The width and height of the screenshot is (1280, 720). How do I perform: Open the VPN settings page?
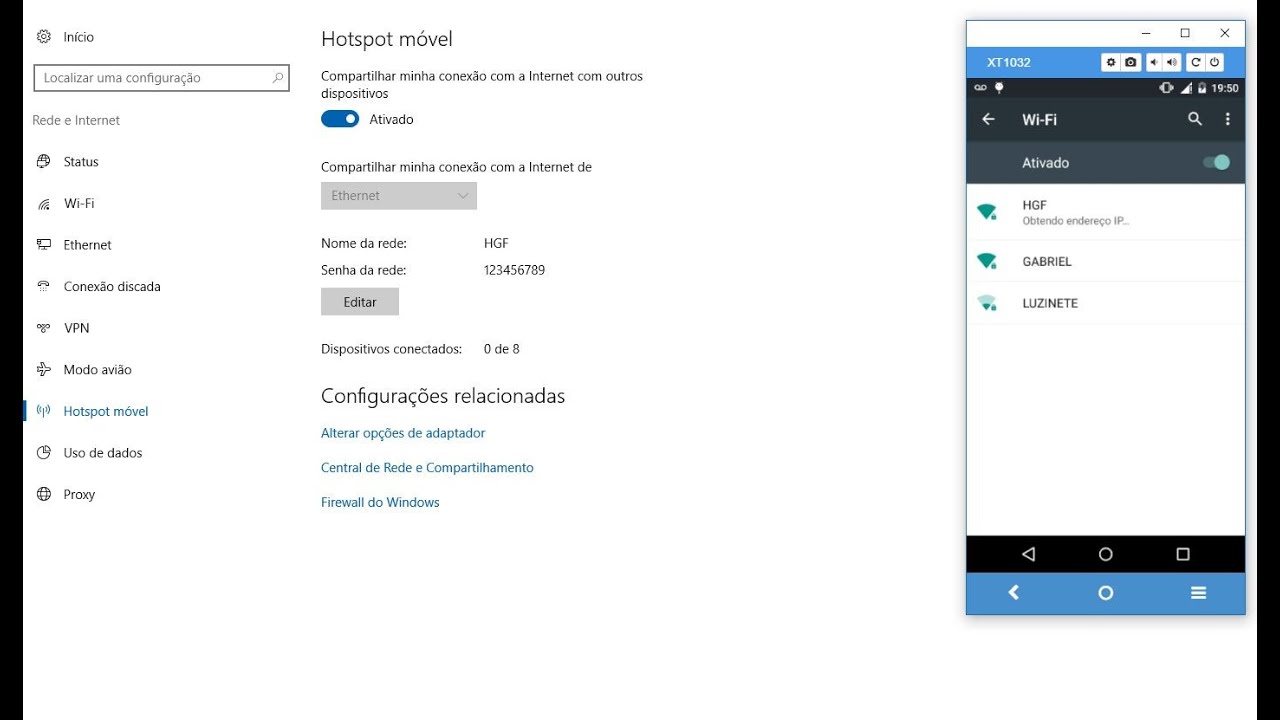tap(76, 328)
